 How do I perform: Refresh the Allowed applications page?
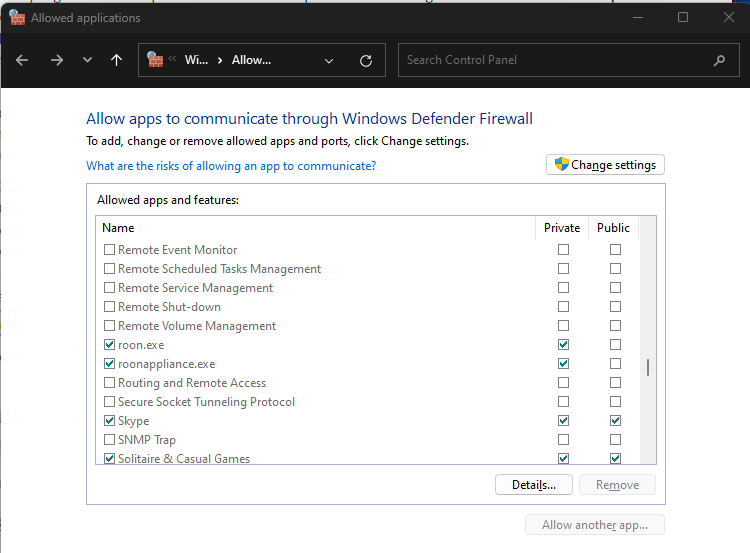click(x=366, y=61)
